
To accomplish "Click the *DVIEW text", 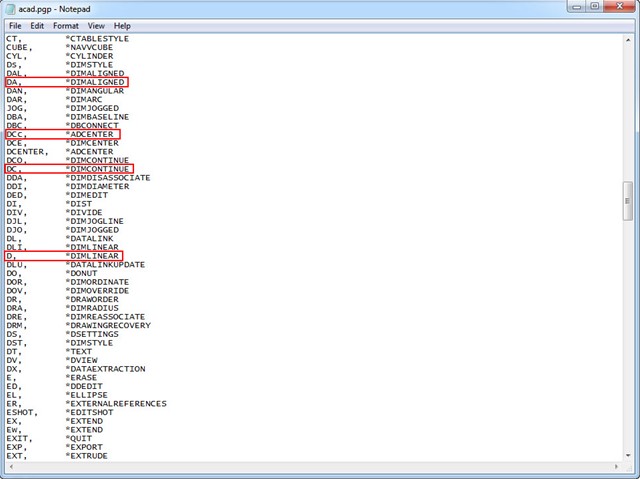I will pos(81,360).
